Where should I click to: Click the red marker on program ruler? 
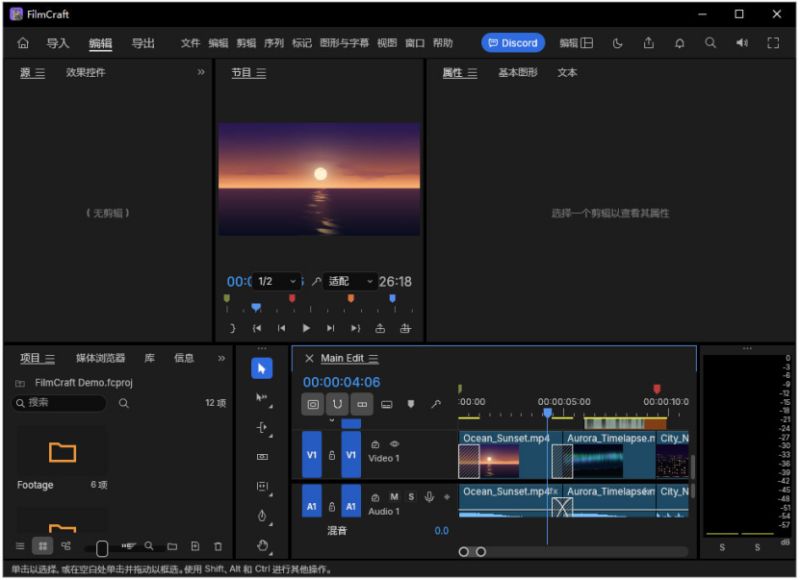click(x=292, y=298)
